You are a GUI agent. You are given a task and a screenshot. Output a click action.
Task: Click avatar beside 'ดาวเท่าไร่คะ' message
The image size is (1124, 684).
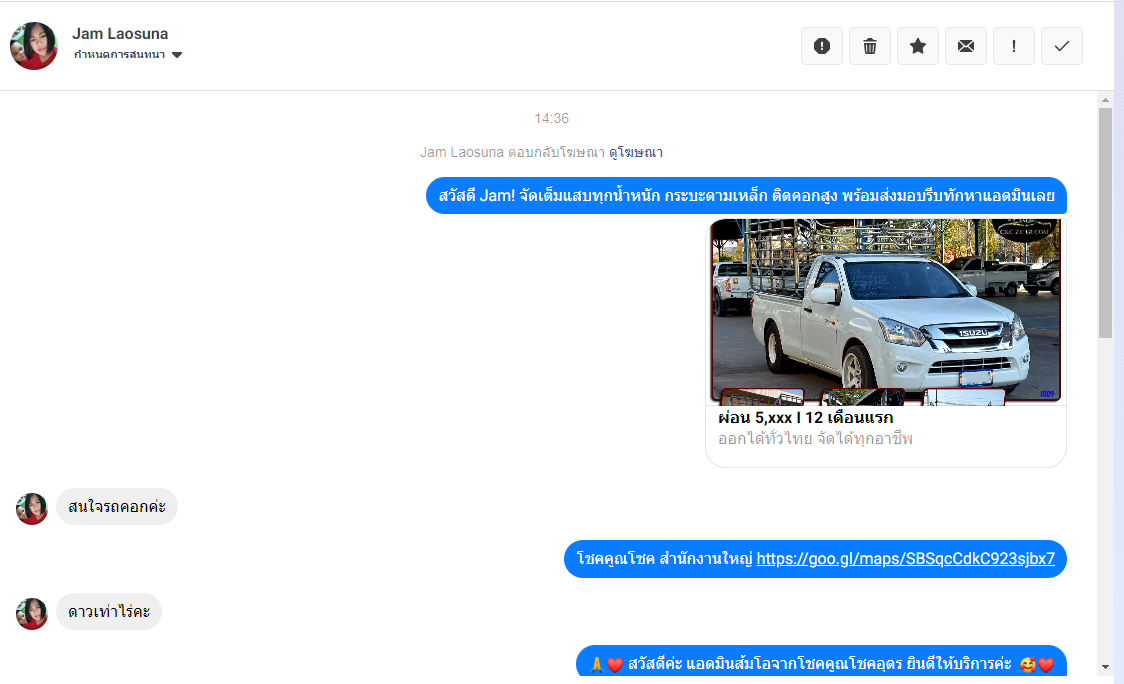click(x=32, y=613)
